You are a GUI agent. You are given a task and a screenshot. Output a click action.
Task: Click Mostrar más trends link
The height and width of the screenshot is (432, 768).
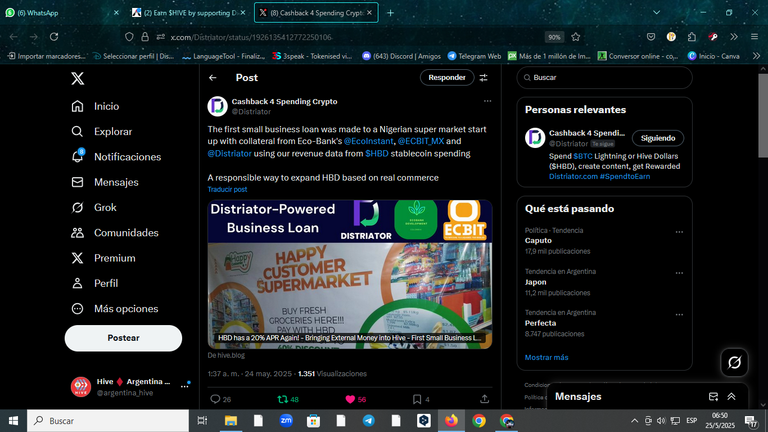click(x=547, y=358)
